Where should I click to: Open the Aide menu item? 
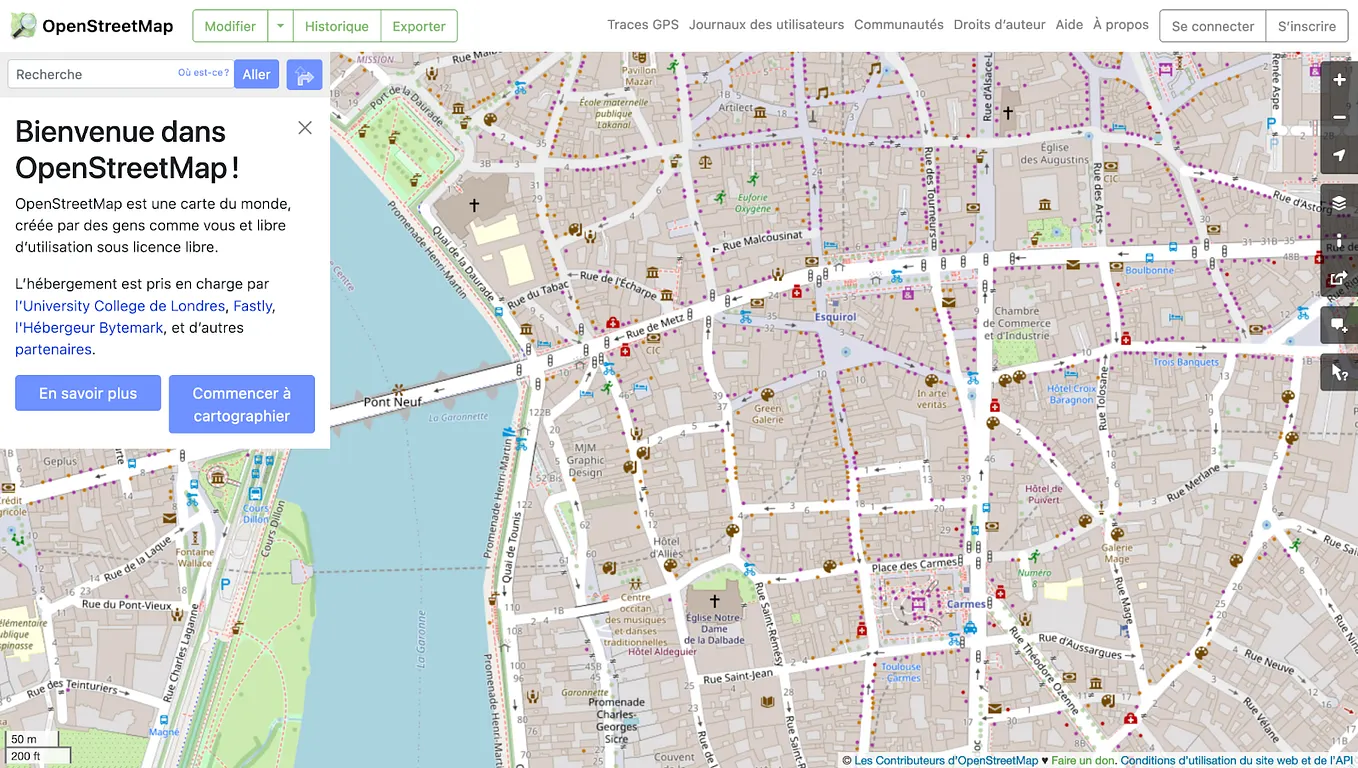[x=1069, y=24]
